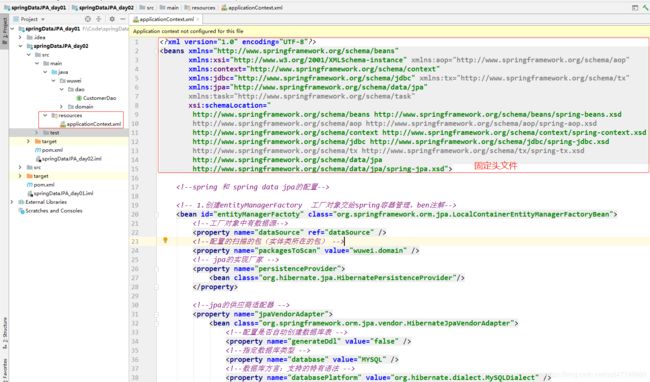Image resolution: width=650 pixels, height=382 pixels.
Task: Open the Favorites tool window side tab
Action: tap(5, 370)
